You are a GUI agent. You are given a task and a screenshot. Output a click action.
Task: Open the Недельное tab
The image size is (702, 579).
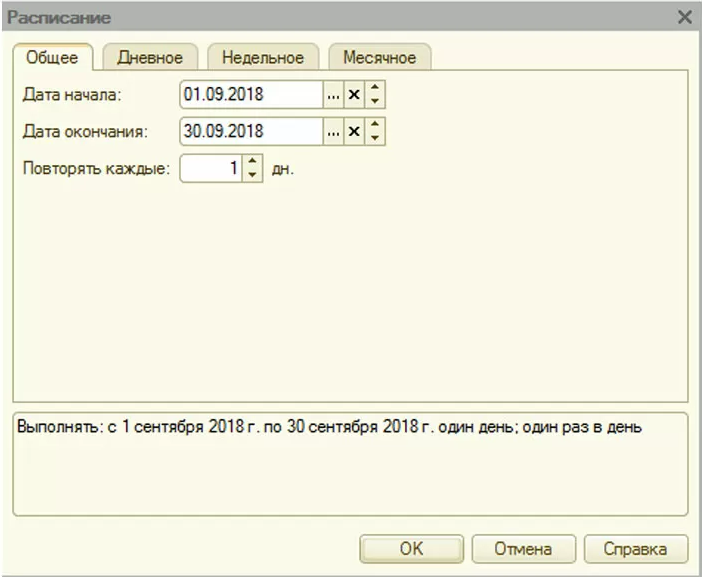click(x=263, y=57)
